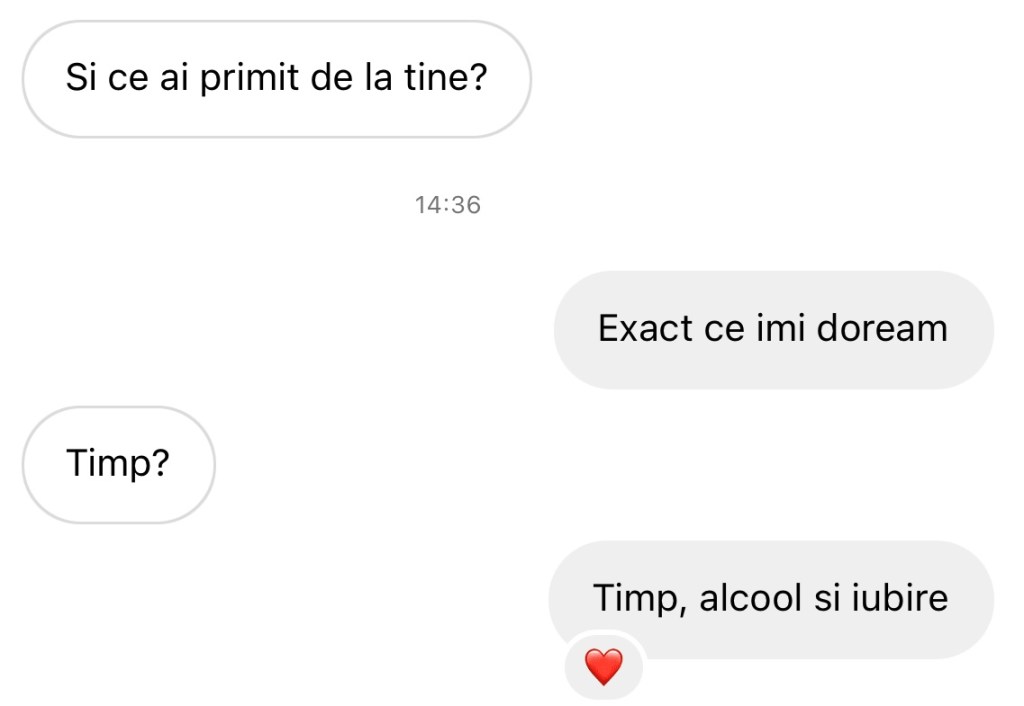Image resolution: width=1024 pixels, height=706 pixels.
Task: Click the red heart reaction icon
Action: (x=603, y=666)
